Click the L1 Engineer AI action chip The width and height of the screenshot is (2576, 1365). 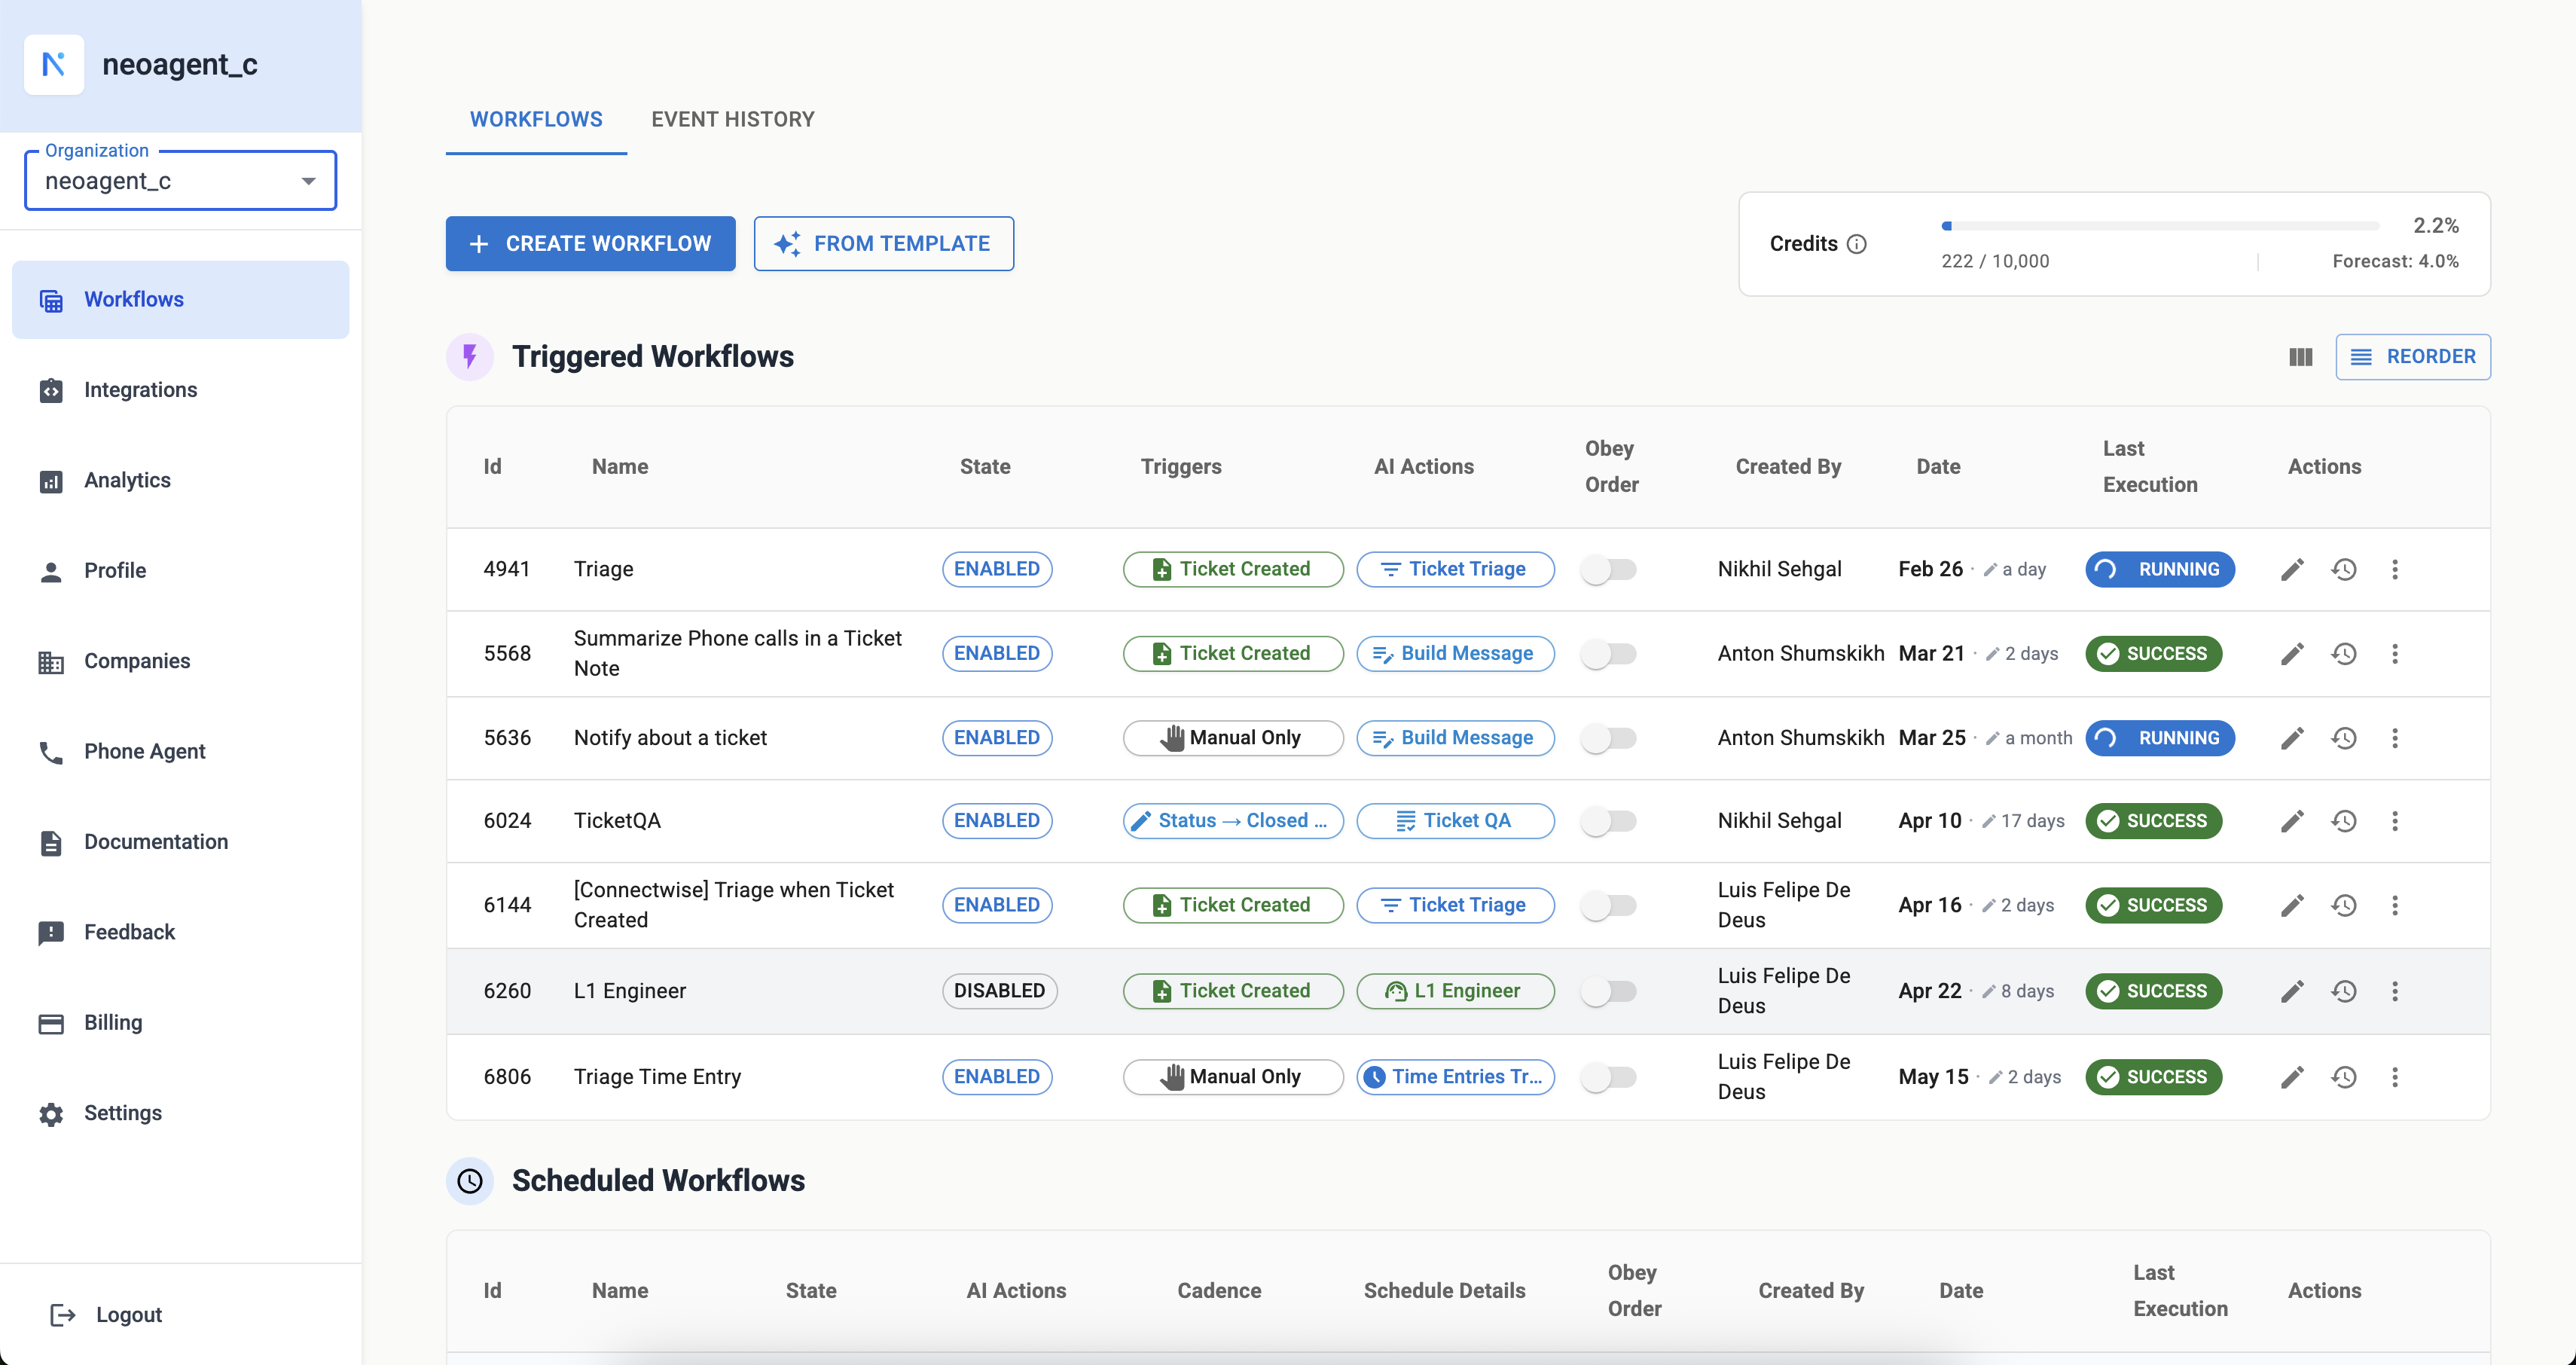click(1455, 991)
